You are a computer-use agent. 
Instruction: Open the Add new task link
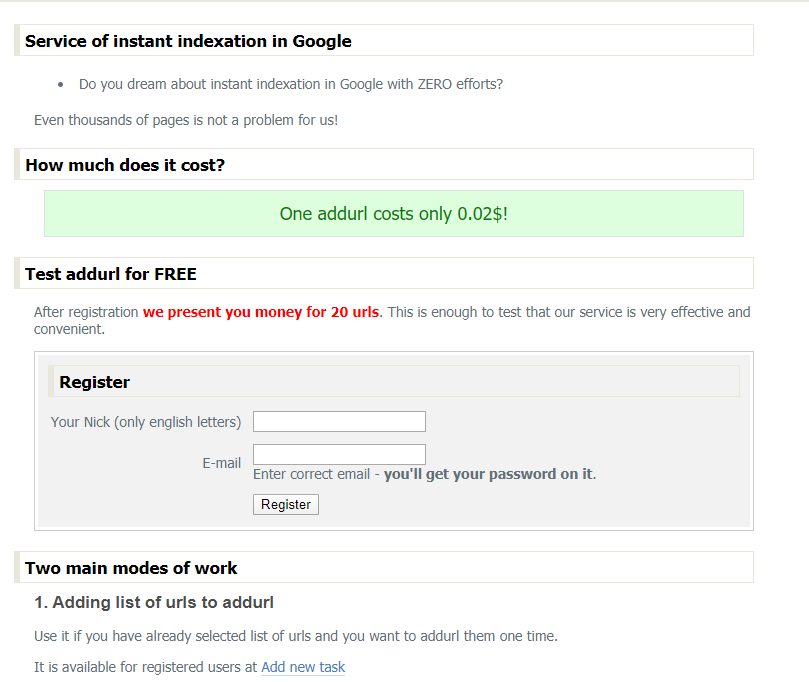coord(303,667)
